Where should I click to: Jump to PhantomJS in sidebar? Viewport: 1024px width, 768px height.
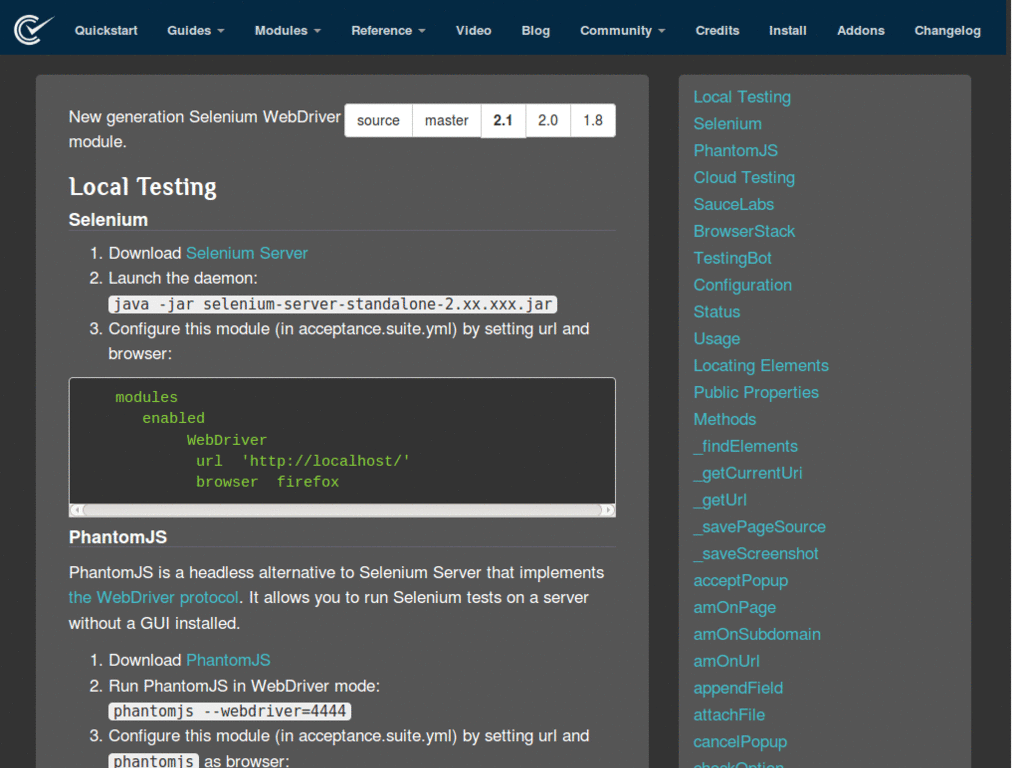(x=735, y=151)
